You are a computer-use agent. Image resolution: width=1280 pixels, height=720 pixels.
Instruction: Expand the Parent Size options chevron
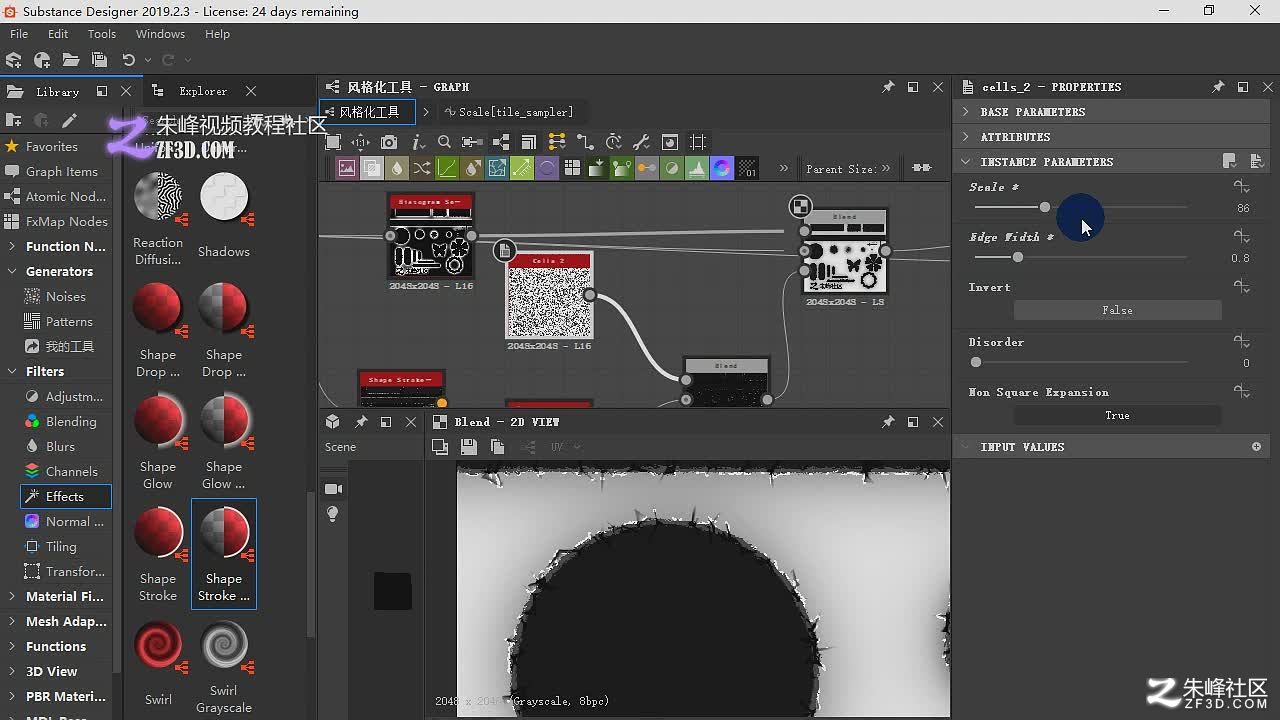[887, 169]
